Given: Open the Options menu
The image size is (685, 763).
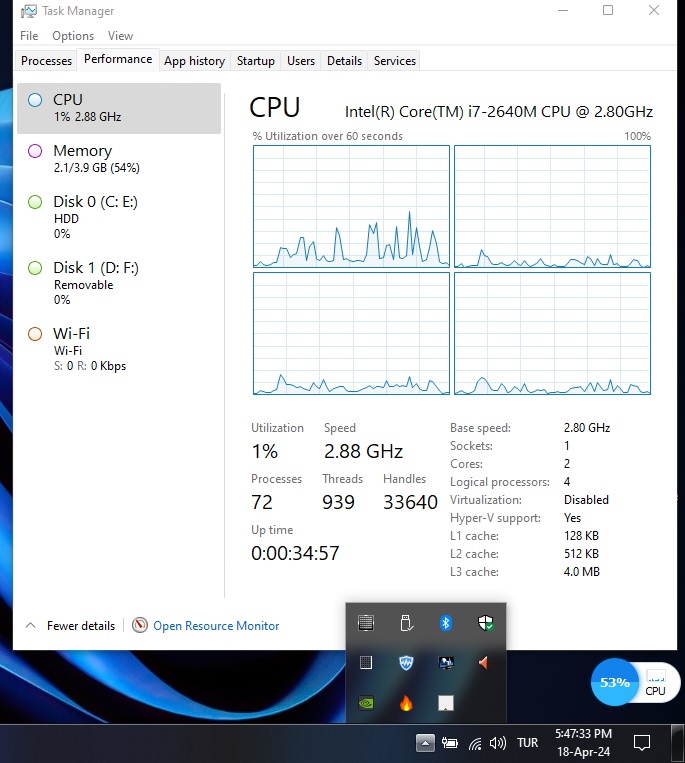Looking at the screenshot, I should (73, 36).
